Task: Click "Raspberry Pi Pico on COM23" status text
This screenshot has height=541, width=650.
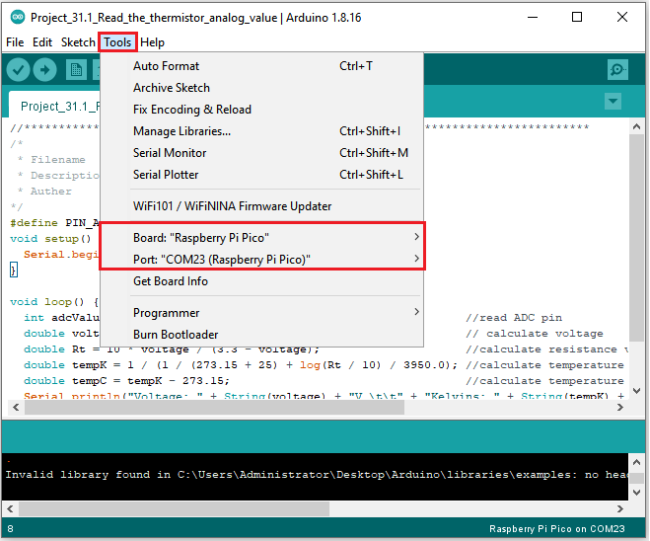Action: point(557,529)
